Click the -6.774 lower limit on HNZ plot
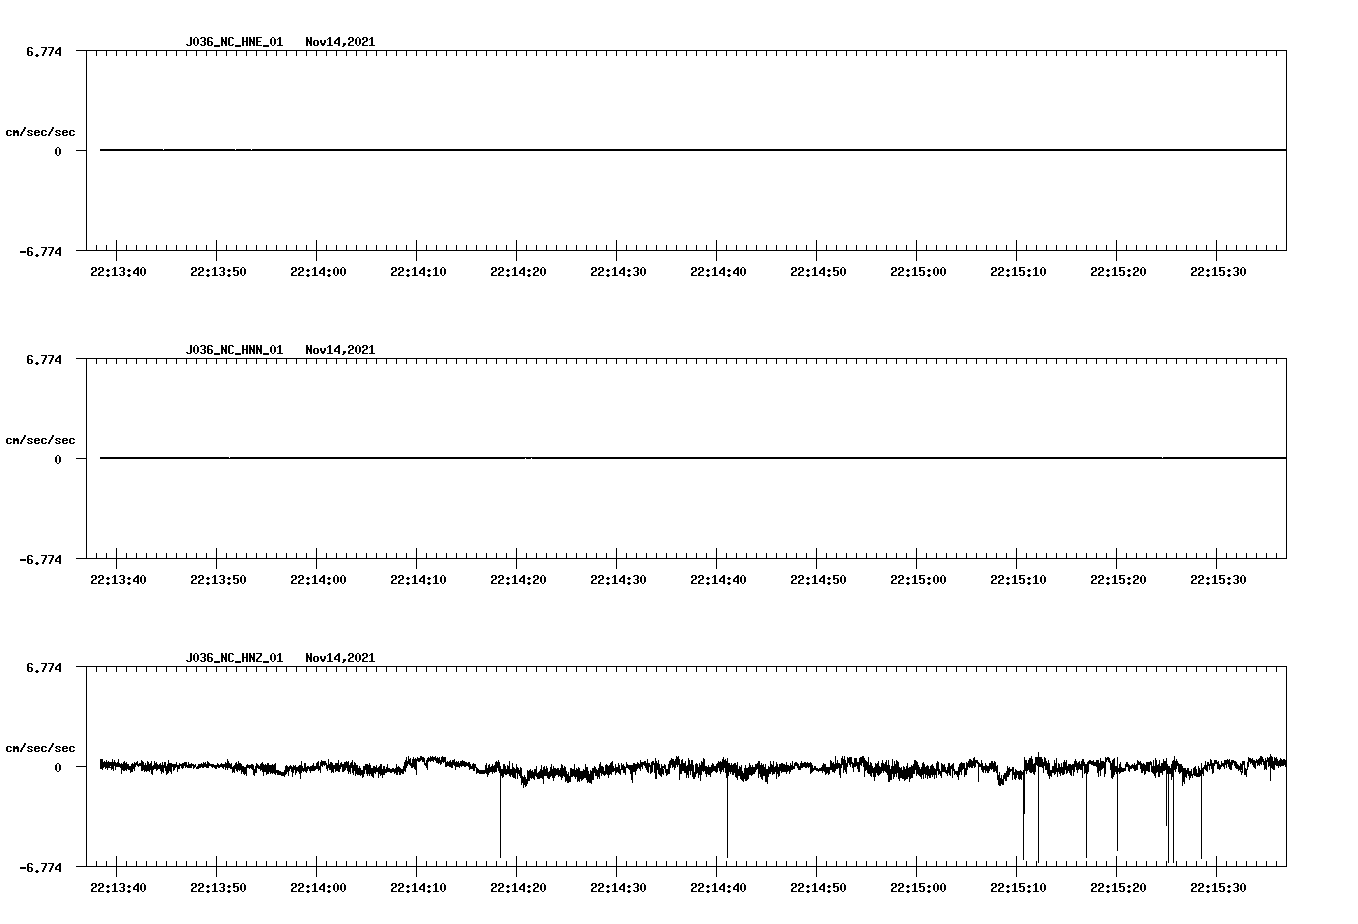 coord(40,868)
